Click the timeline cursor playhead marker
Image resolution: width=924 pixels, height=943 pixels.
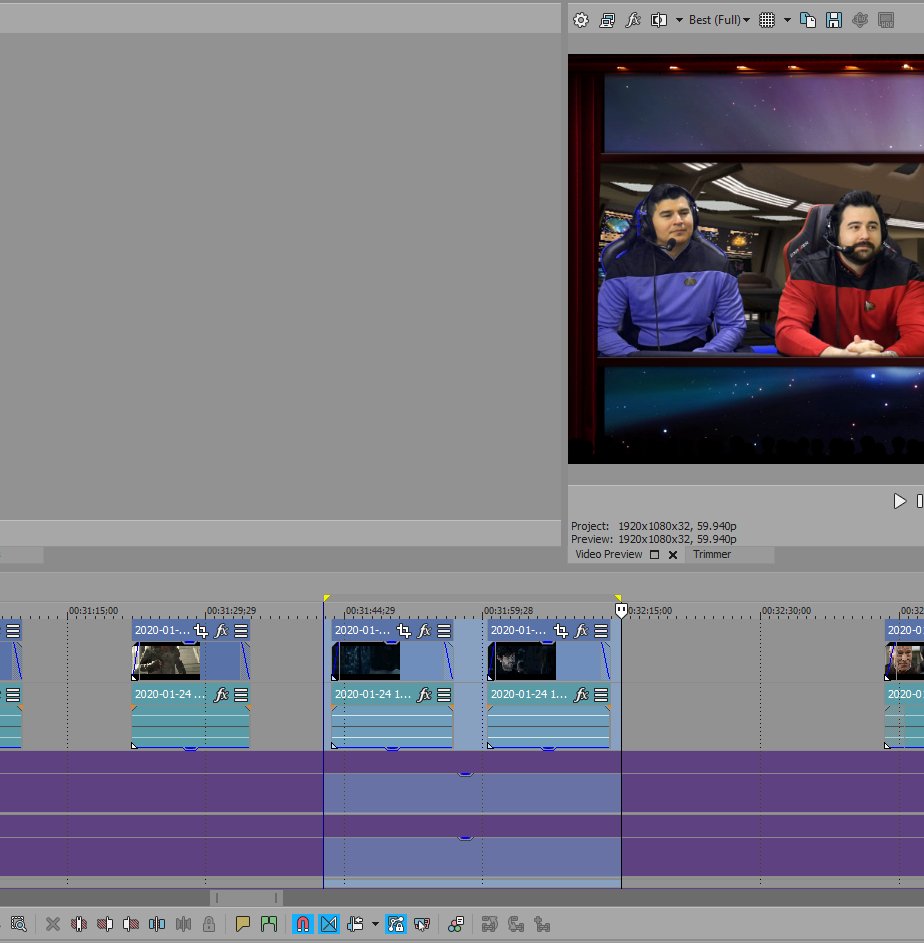(621, 611)
